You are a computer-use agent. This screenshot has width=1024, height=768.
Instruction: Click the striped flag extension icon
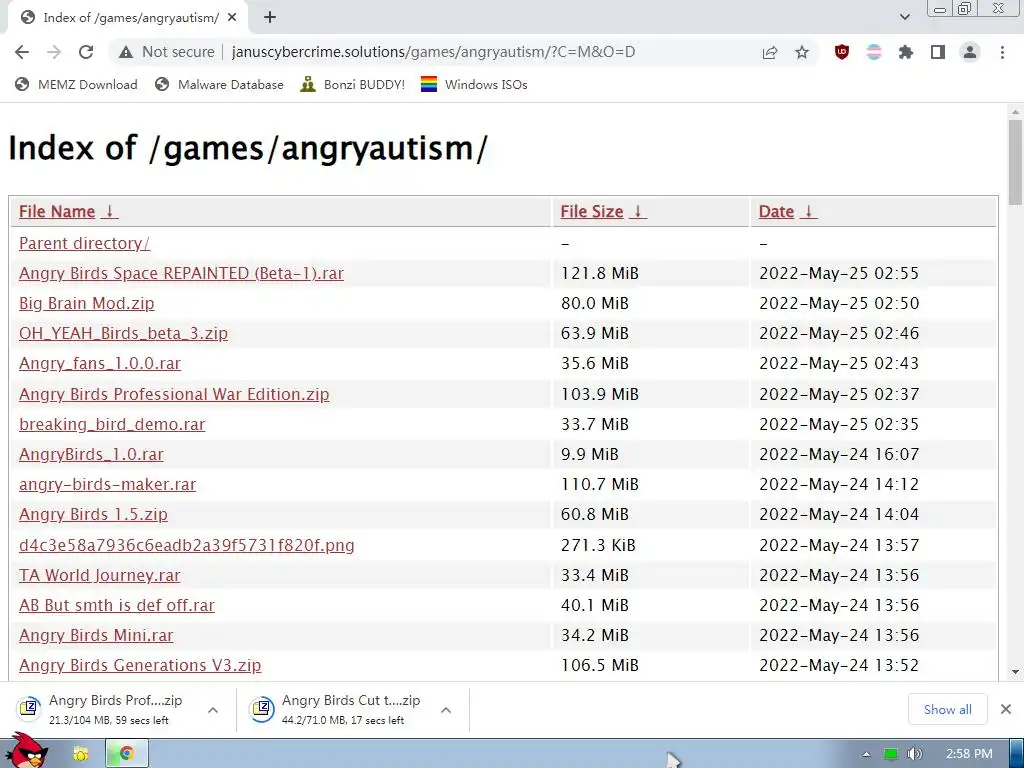(874, 52)
